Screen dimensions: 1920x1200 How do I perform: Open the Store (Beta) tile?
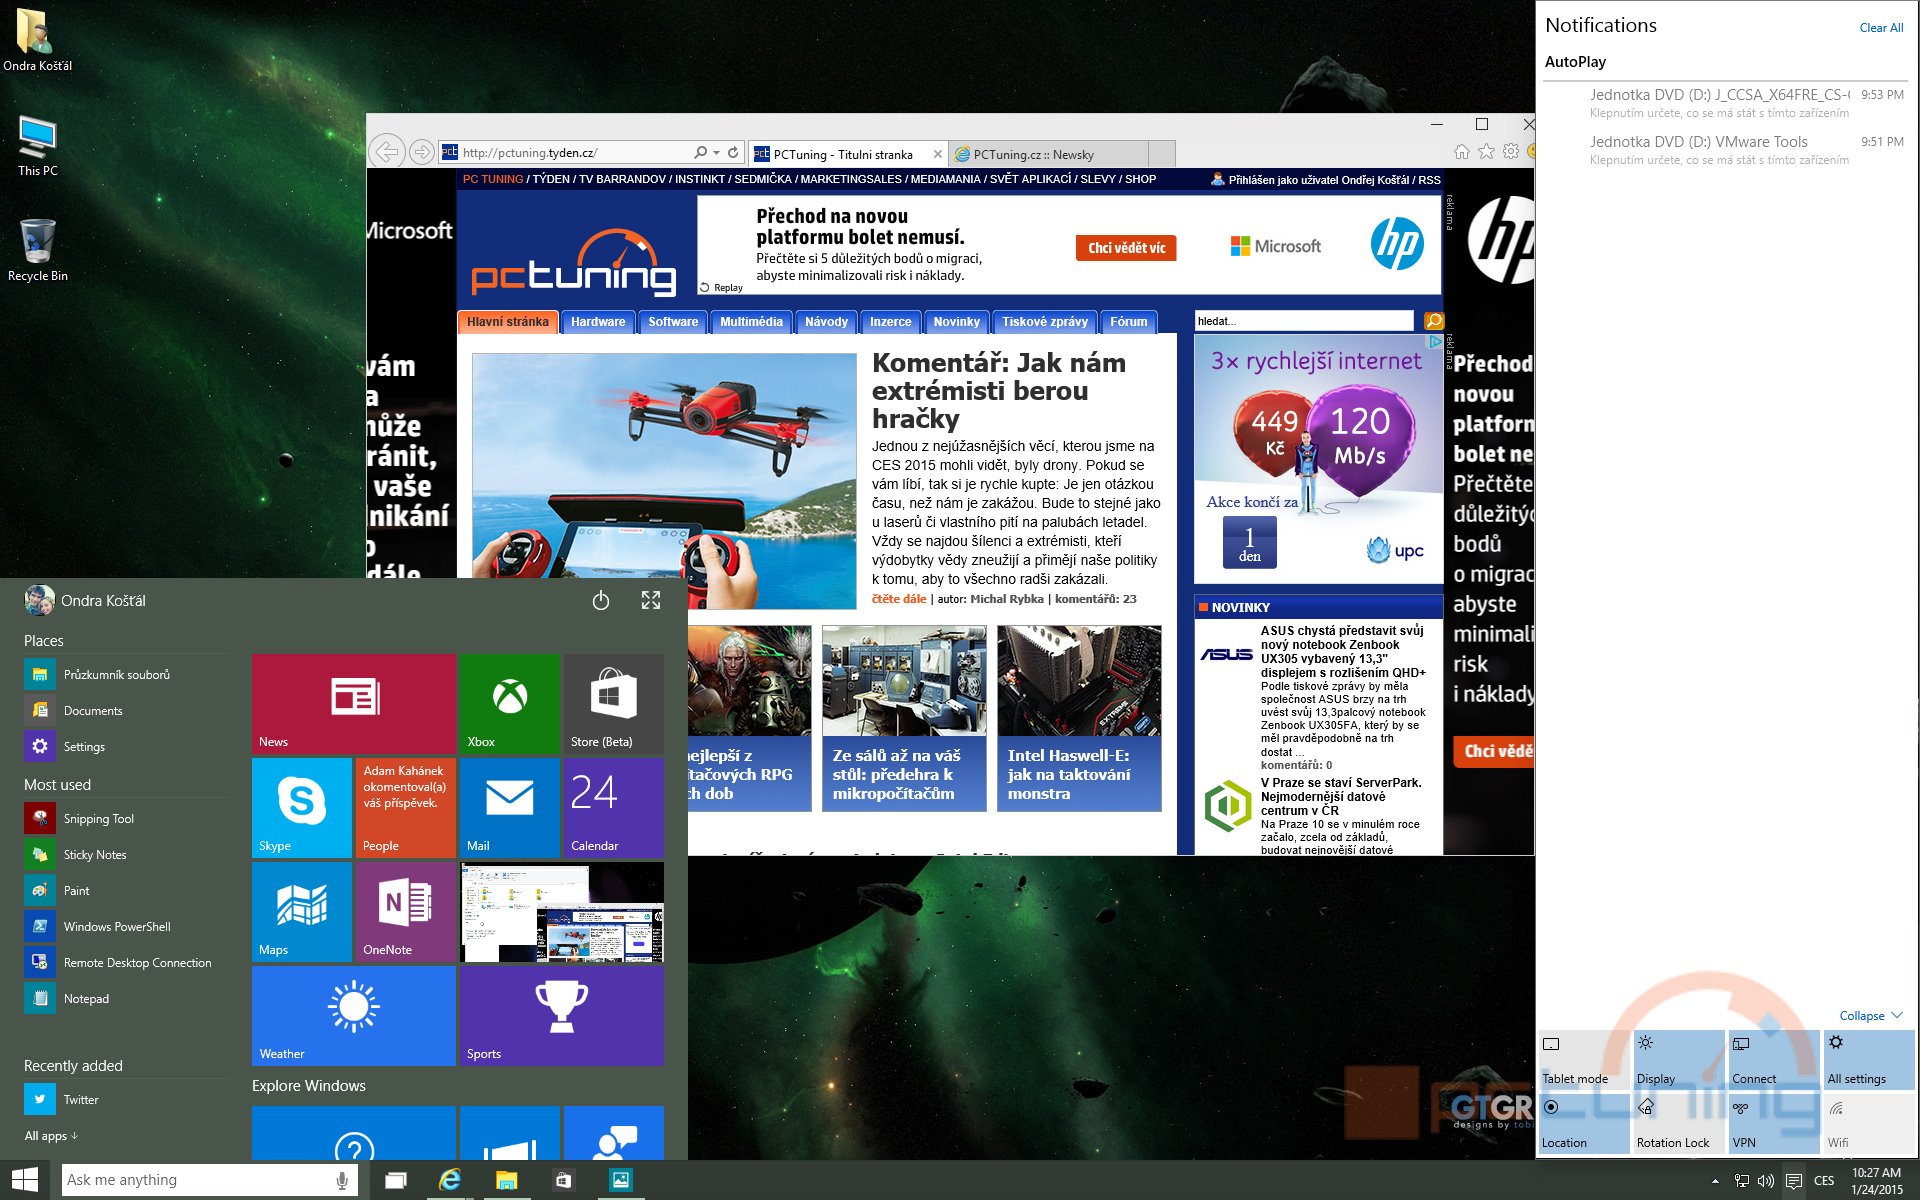coord(613,703)
